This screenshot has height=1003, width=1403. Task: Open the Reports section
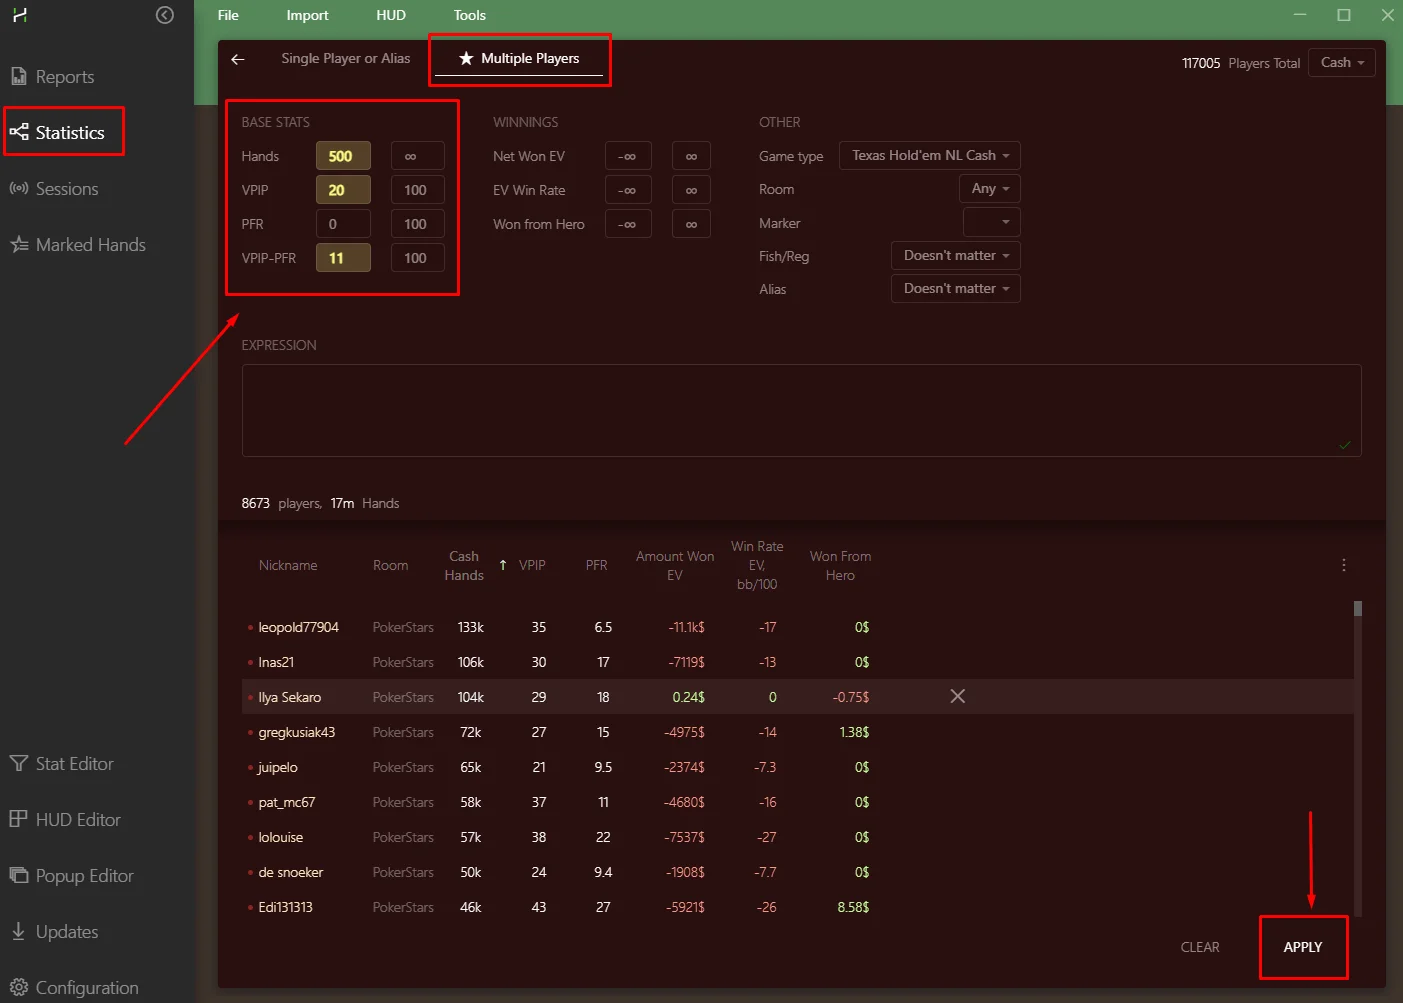pos(64,77)
